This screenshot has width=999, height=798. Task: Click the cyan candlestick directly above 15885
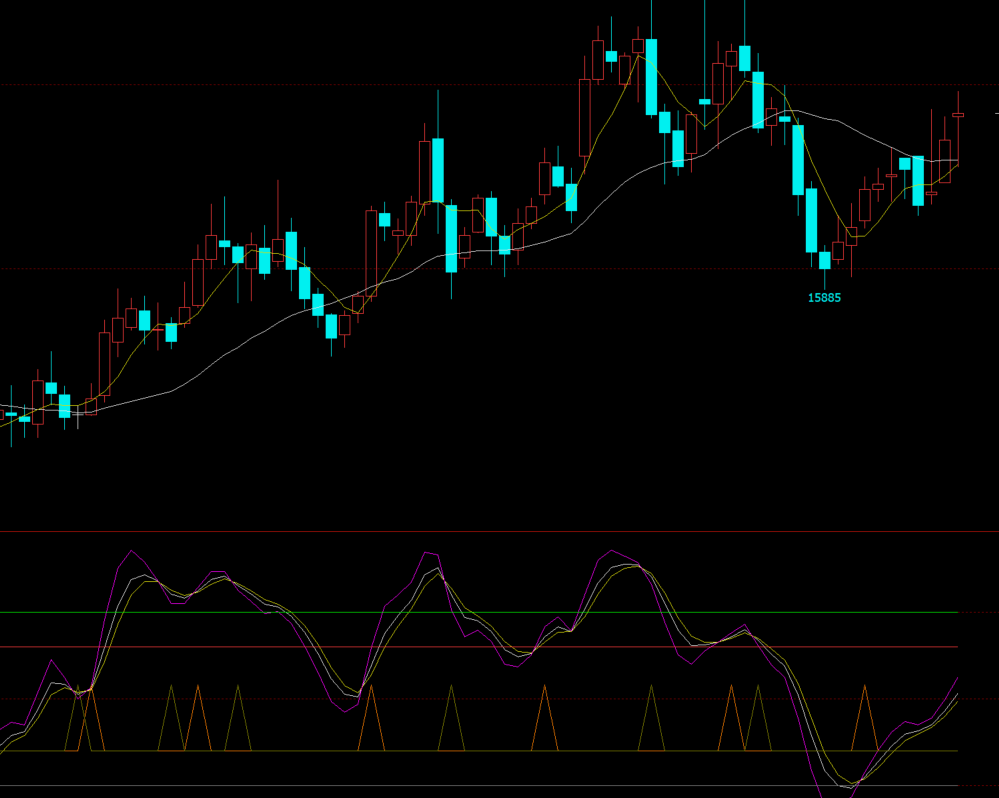824,260
